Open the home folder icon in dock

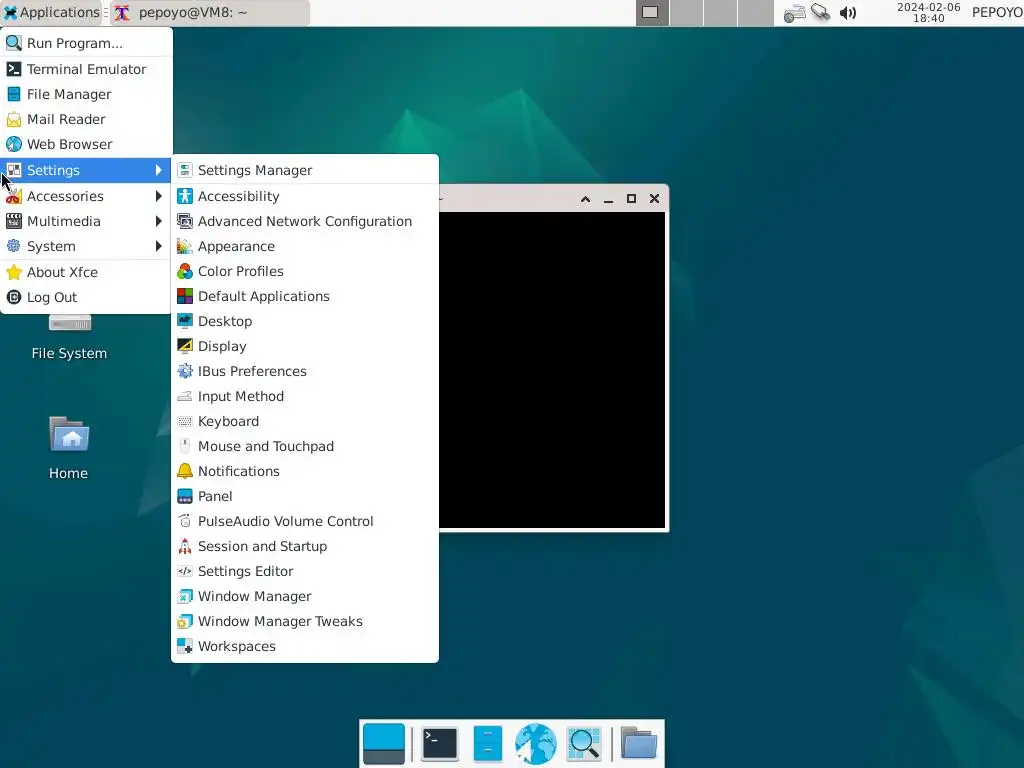click(638, 743)
